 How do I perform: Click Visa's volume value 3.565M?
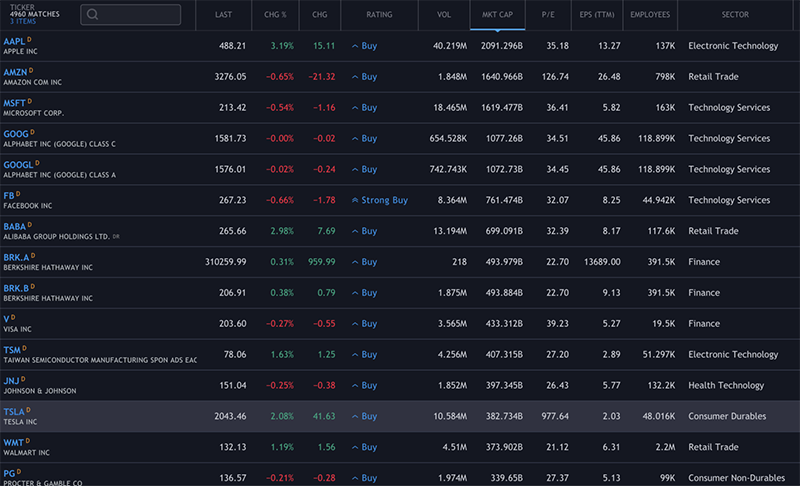(452, 324)
